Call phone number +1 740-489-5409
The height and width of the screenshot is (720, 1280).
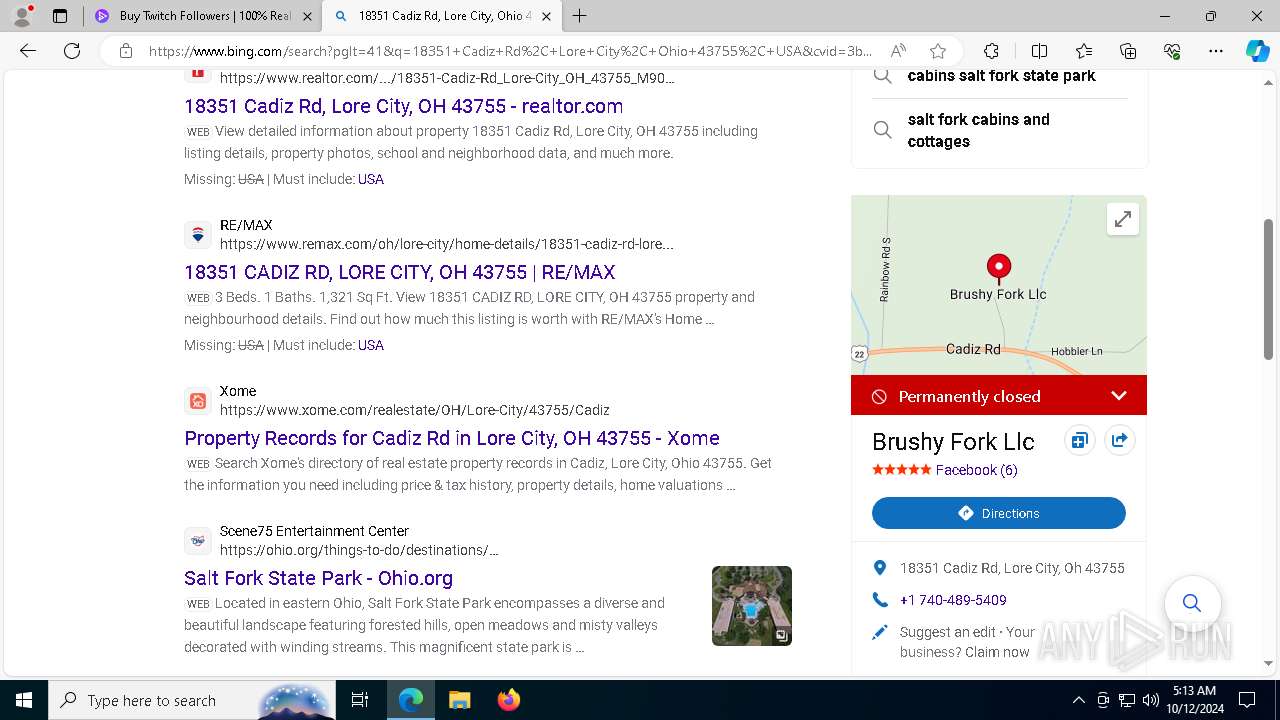[x=953, y=600]
